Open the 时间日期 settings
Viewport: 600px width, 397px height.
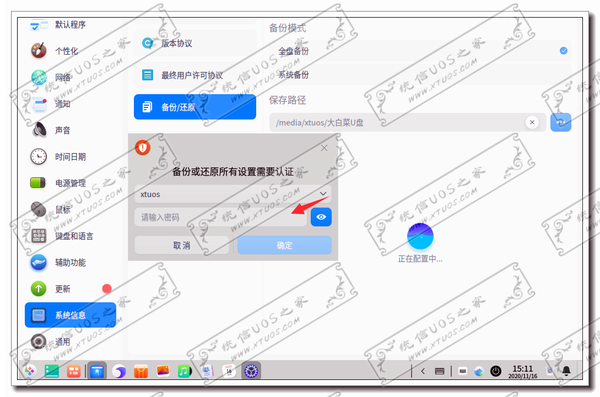tap(70, 157)
